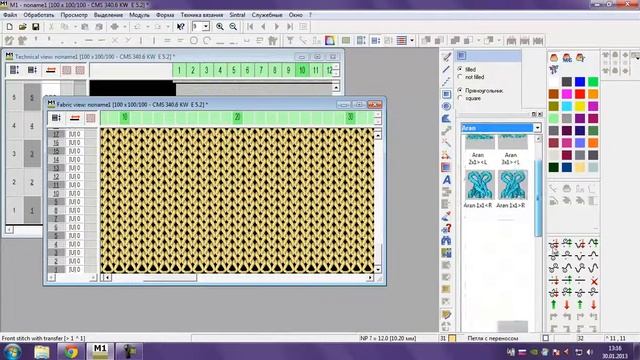This screenshot has height=360, width=640.
Task: Open the Окно menu
Action: tap(296, 15)
